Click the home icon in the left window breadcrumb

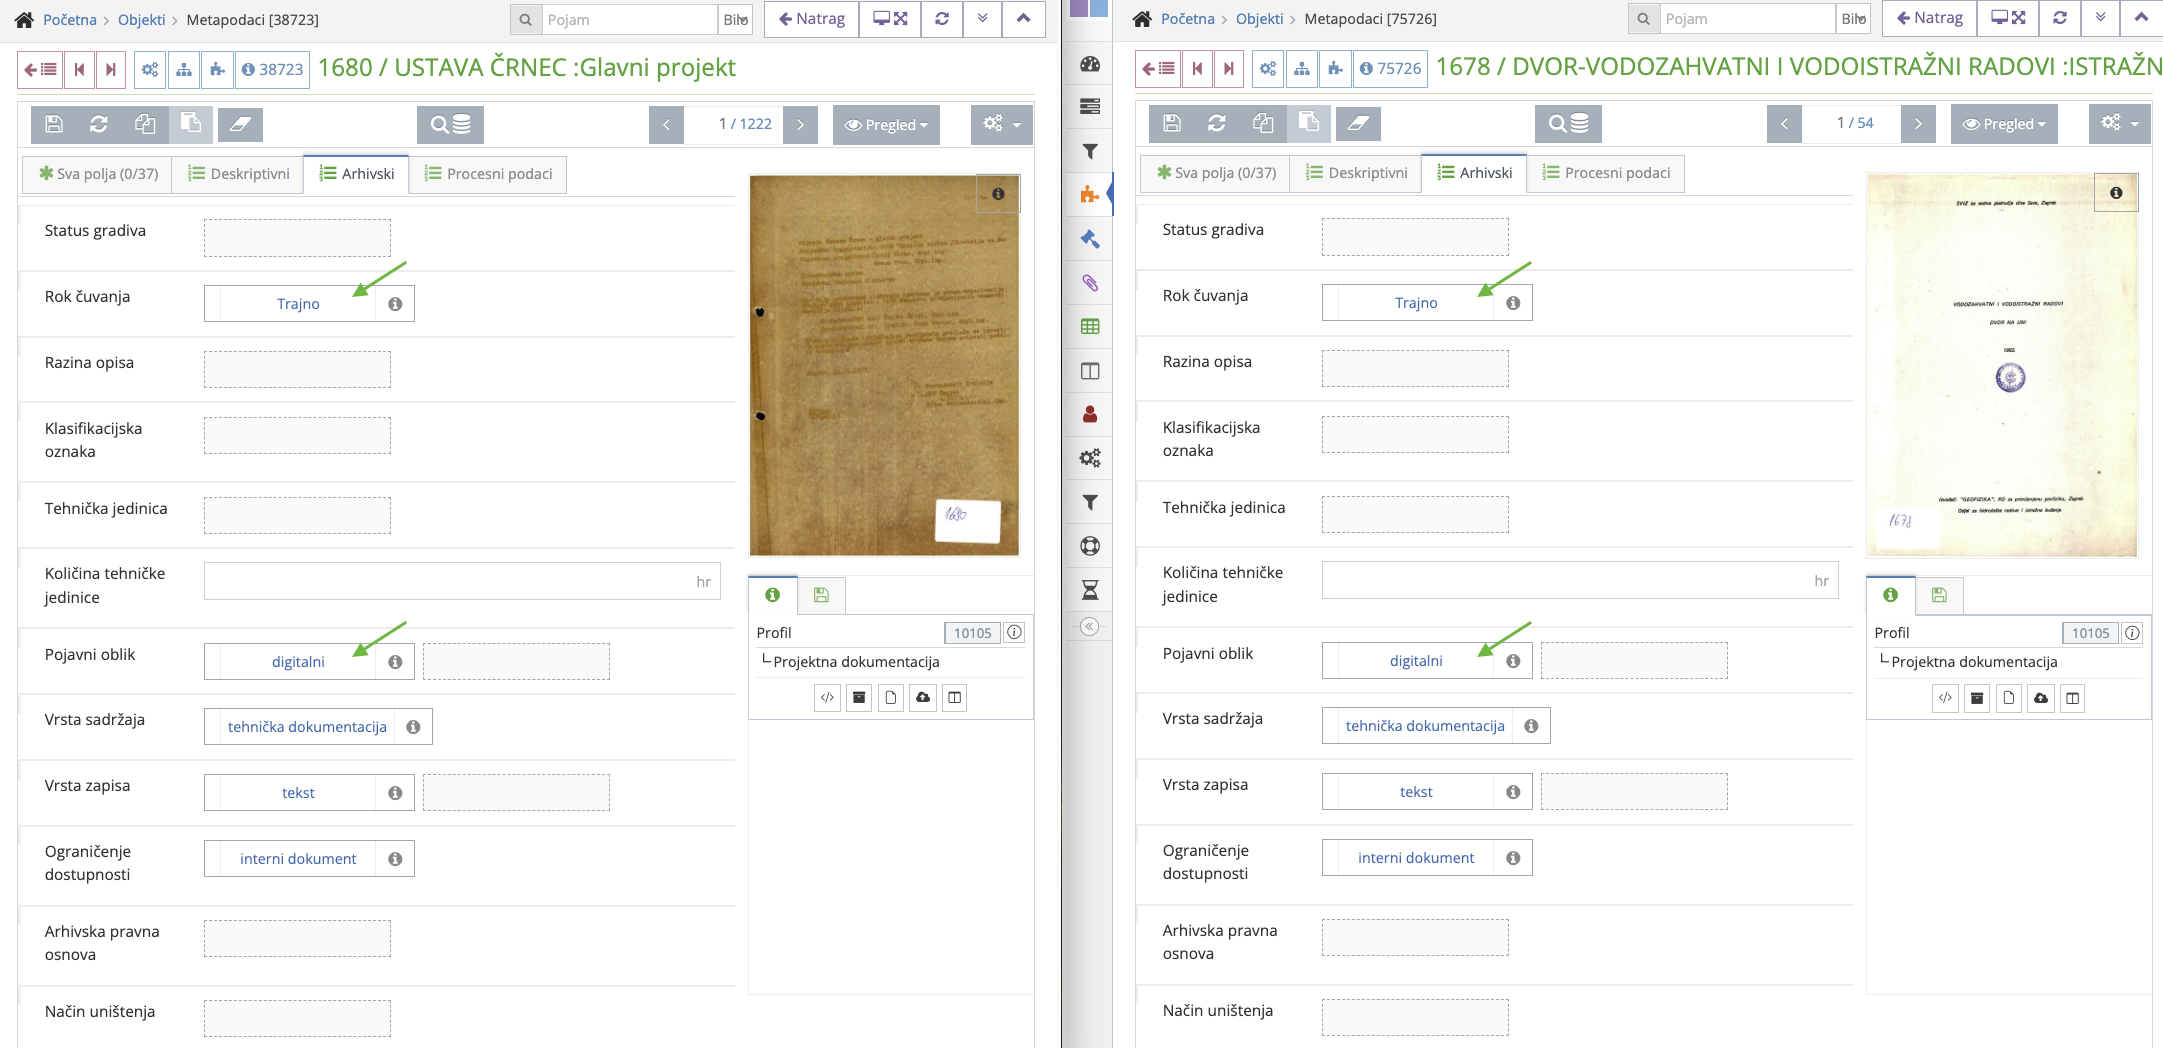[24, 19]
